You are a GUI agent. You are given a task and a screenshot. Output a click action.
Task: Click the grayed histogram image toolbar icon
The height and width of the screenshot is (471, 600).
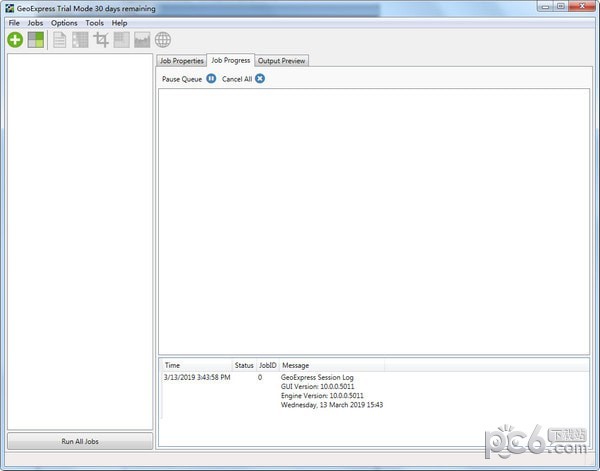coord(142,40)
